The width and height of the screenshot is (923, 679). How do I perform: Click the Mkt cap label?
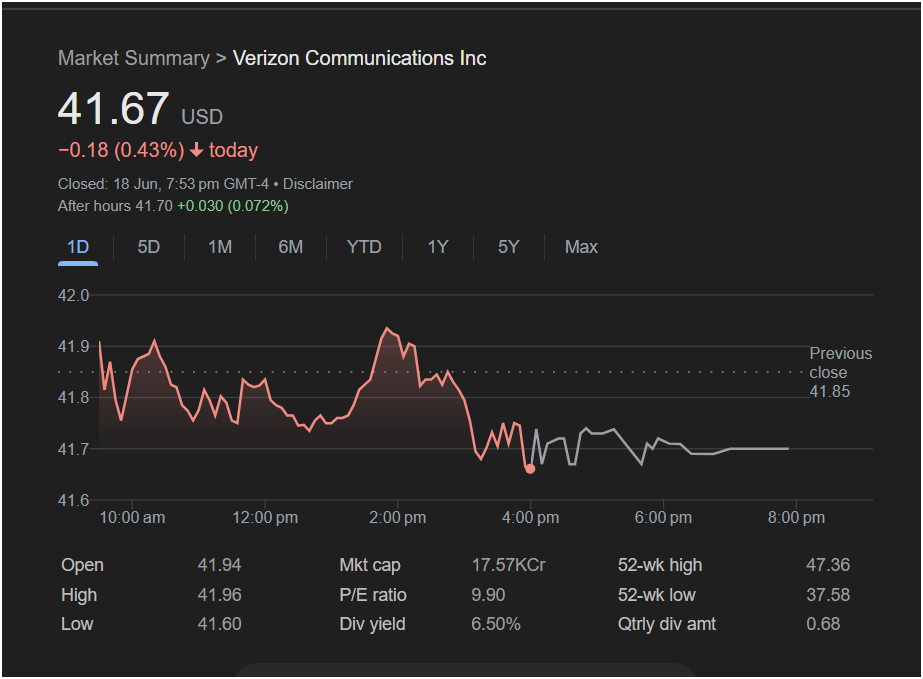[x=370, y=565]
